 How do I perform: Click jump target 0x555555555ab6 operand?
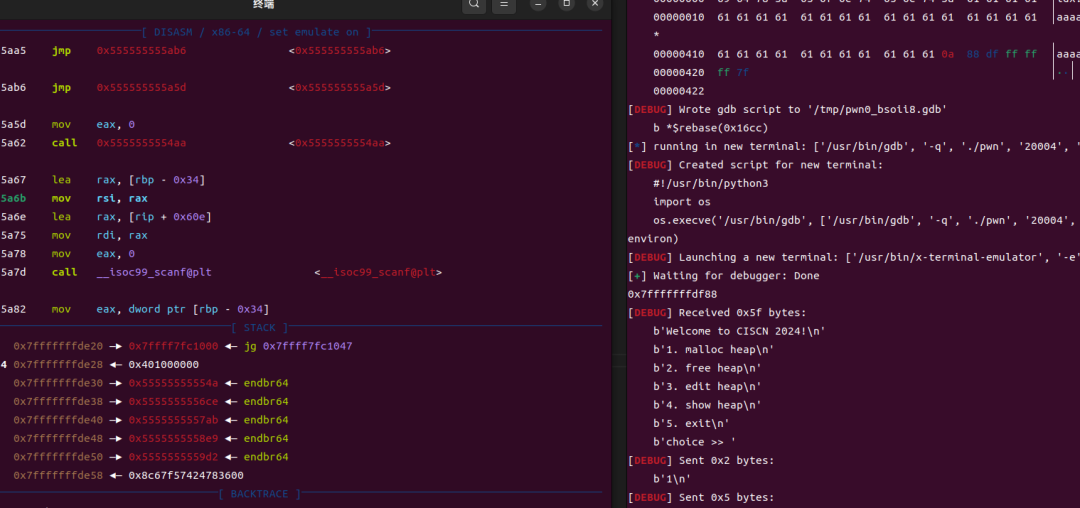point(141,51)
